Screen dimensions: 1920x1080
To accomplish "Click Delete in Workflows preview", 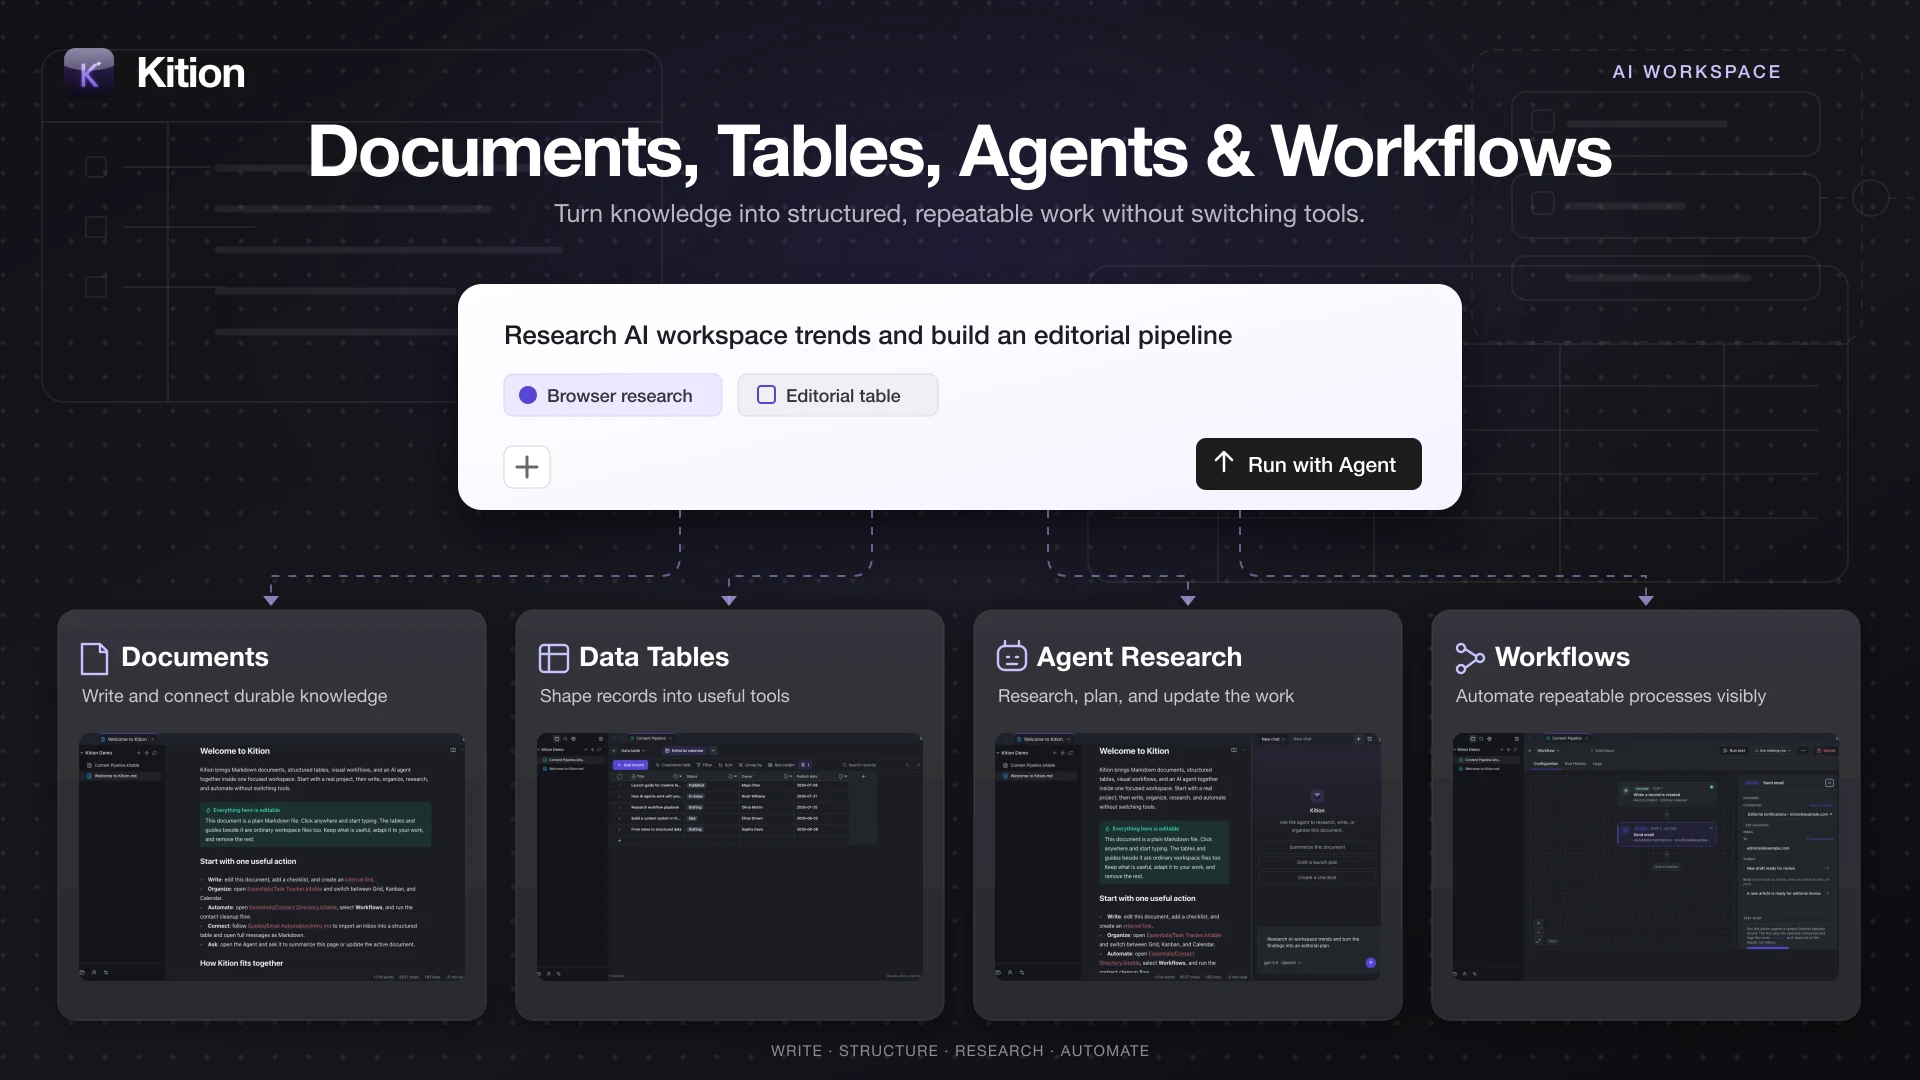I will click(x=1825, y=750).
